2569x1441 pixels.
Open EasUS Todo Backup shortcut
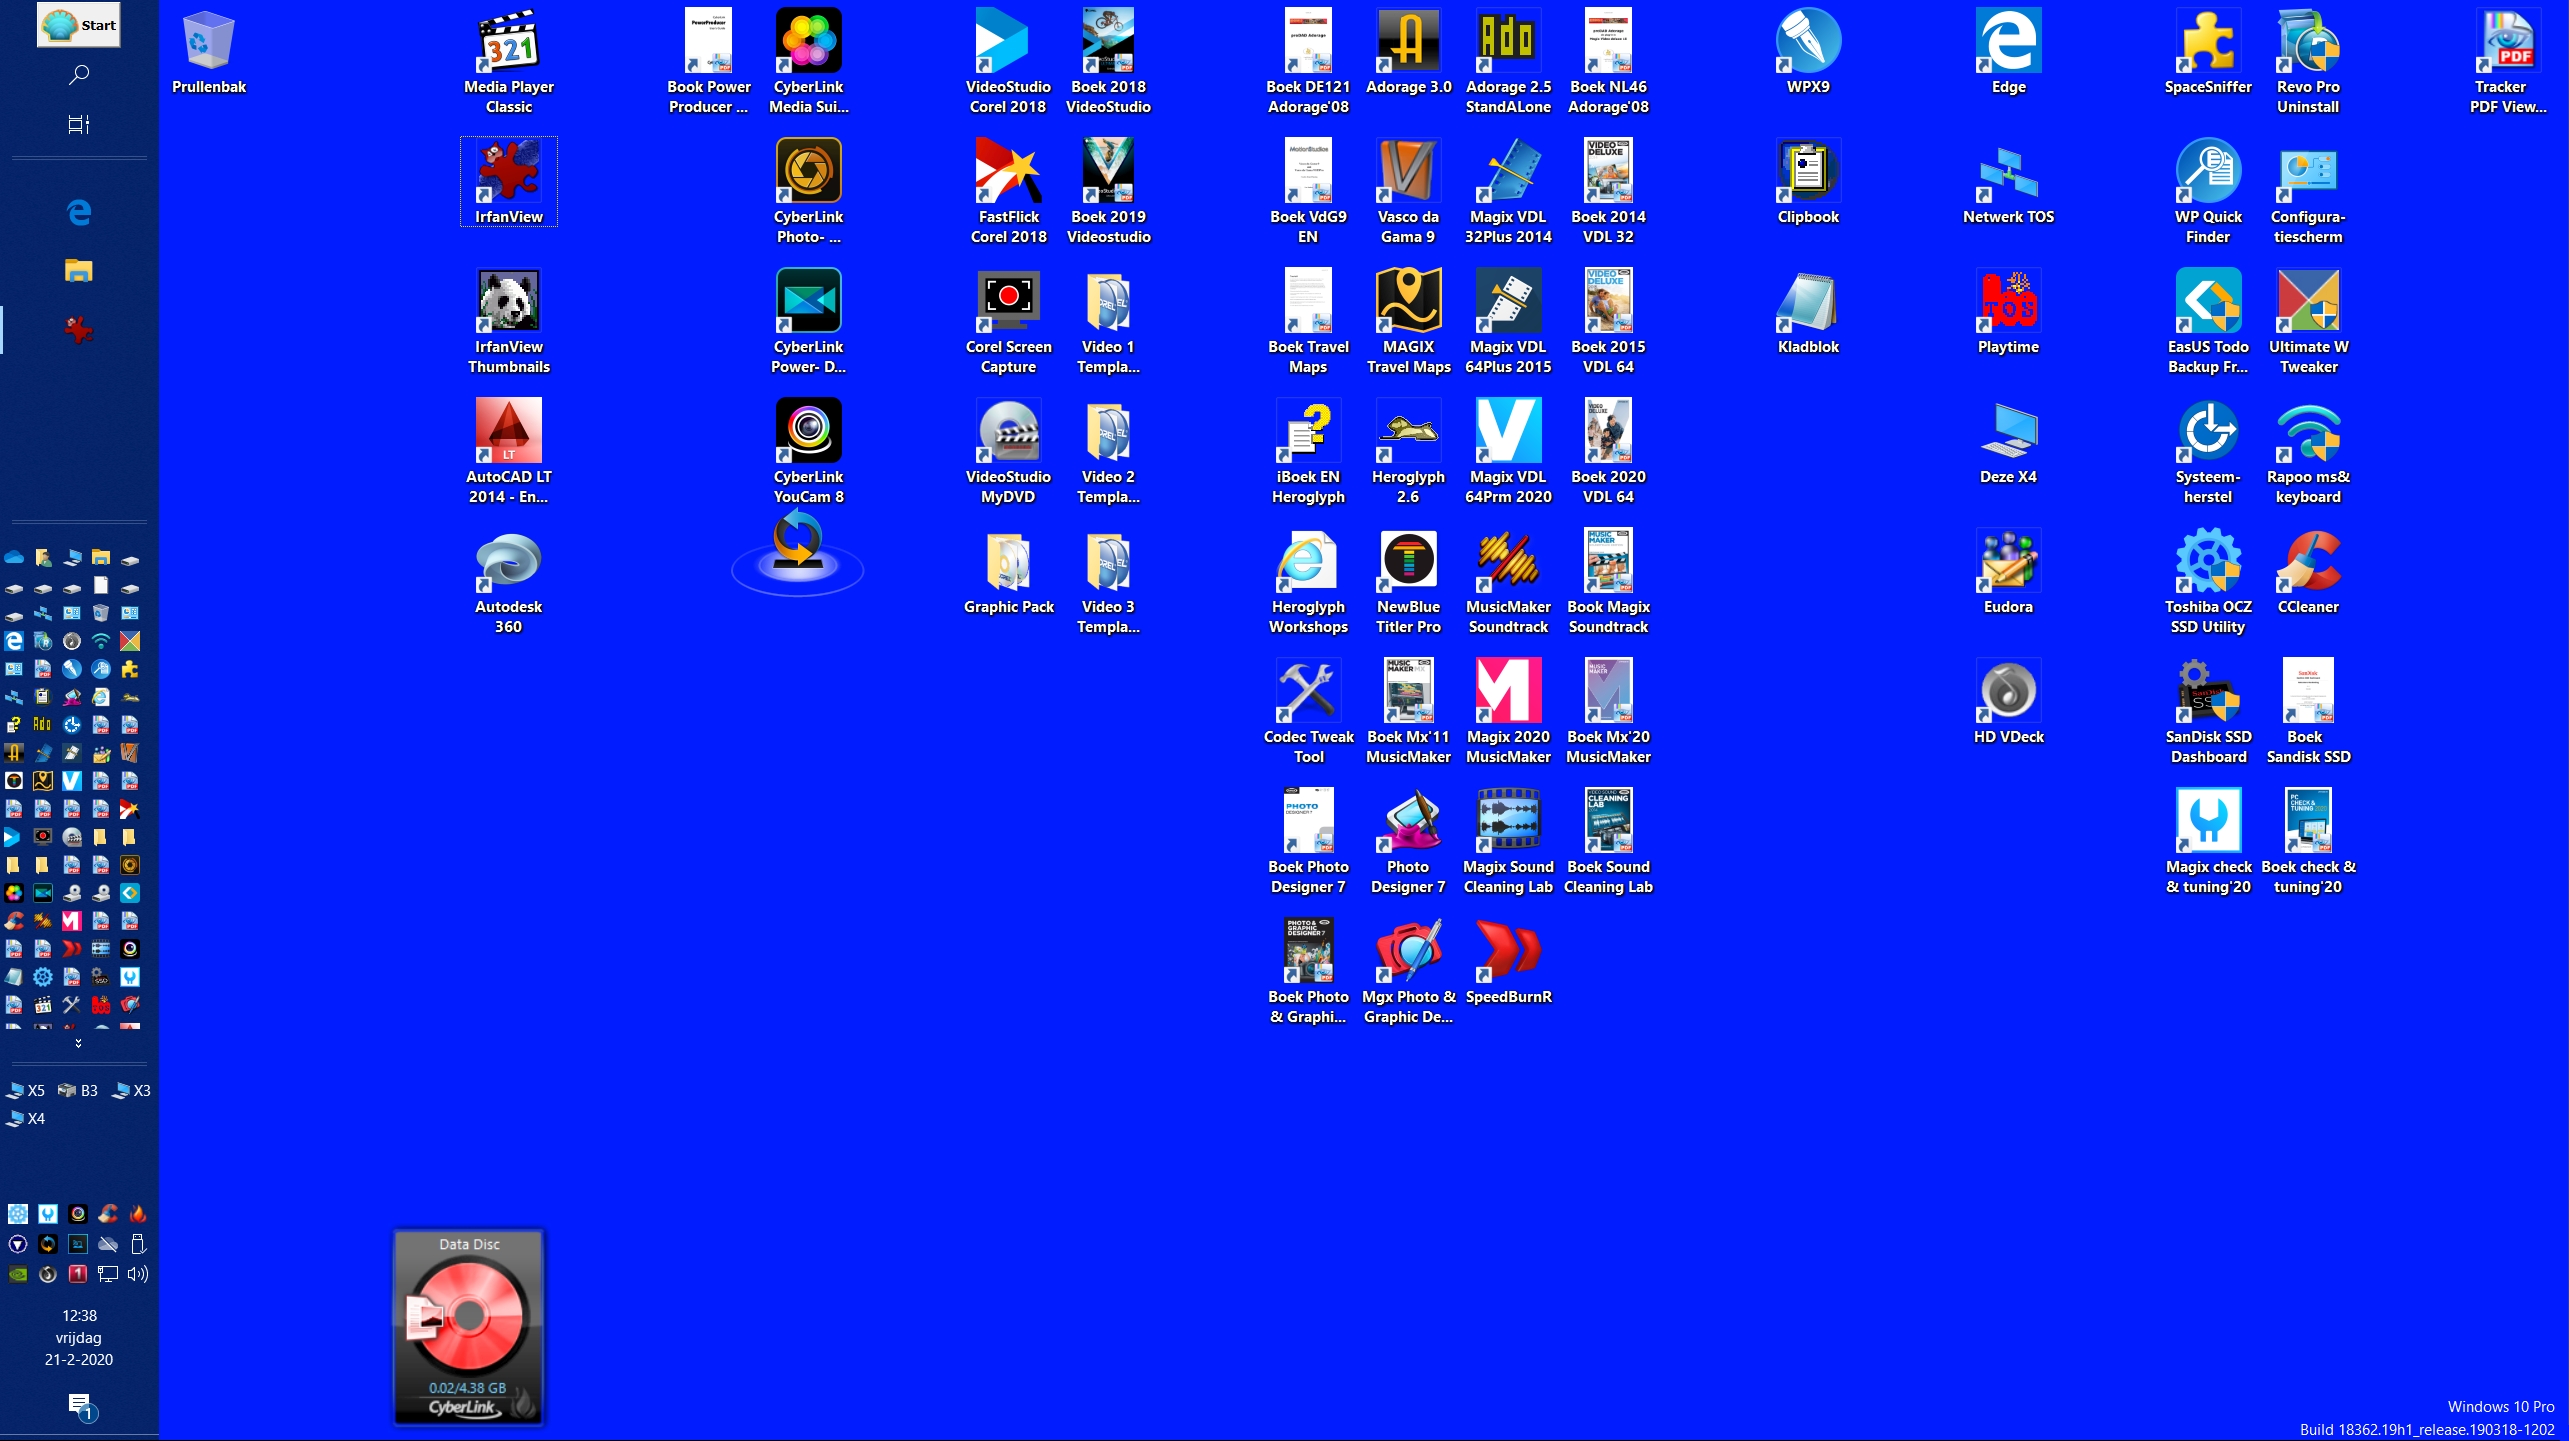click(2208, 323)
